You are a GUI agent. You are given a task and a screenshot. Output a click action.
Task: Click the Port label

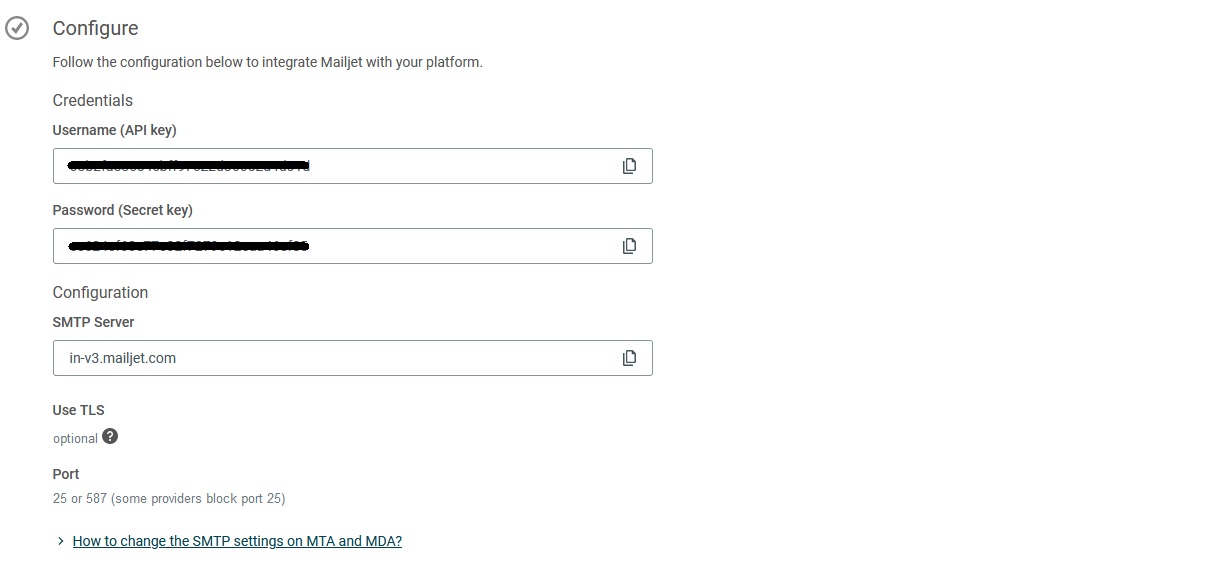pos(66,474)
